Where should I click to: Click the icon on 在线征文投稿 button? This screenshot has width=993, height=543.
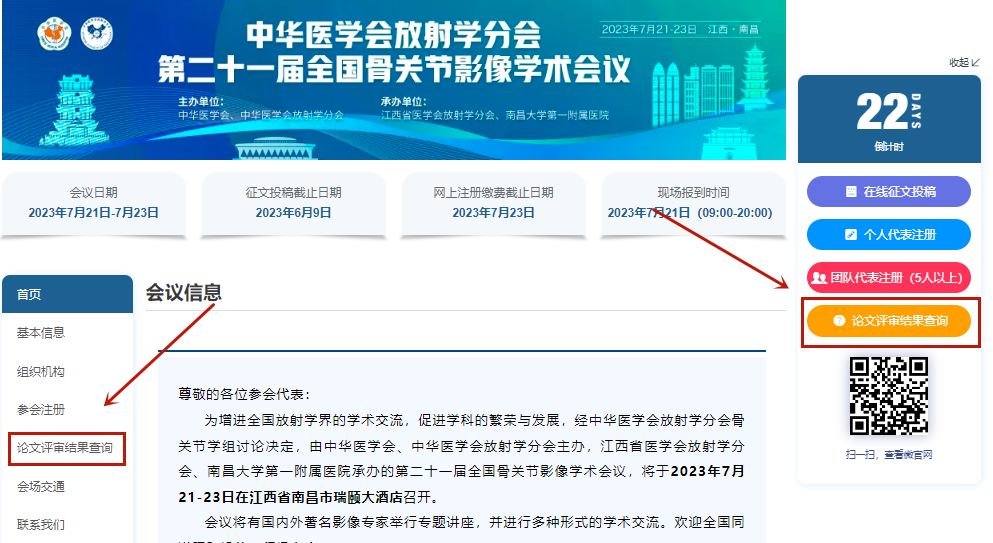851,191
